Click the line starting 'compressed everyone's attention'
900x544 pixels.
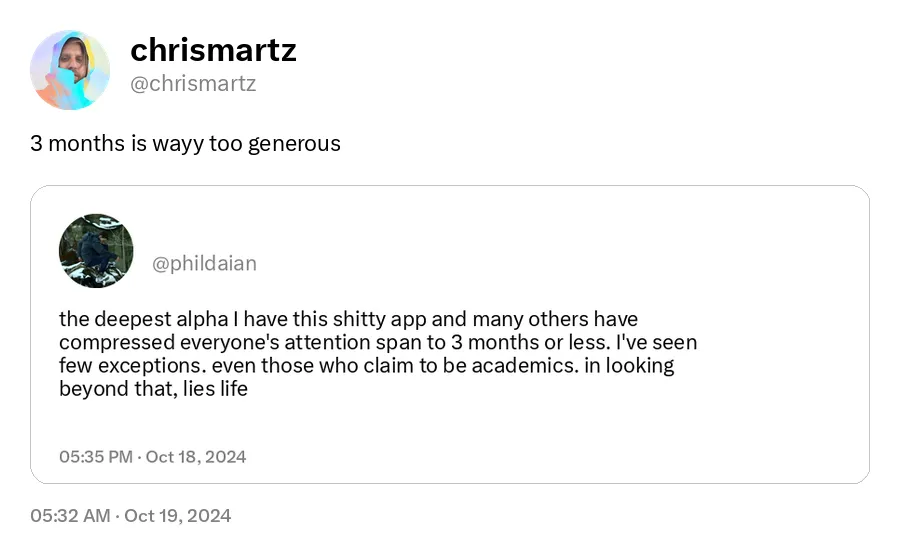pyautogui.click(x=378, y=343)
